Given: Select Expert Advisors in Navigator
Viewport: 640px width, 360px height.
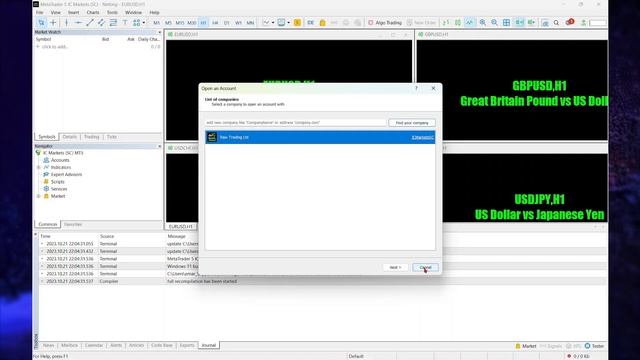Looking at the screenshot, I should [62, 174].
